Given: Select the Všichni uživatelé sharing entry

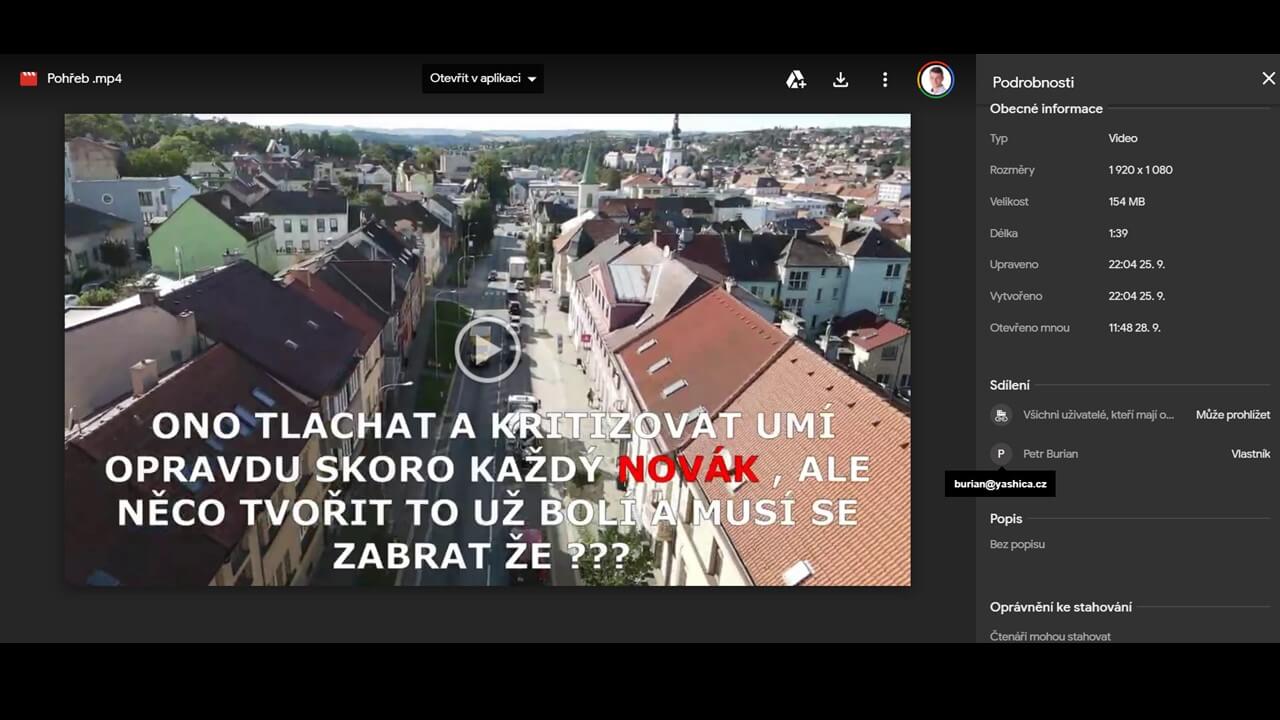Looking at the screenshot, I should 1098,415.
